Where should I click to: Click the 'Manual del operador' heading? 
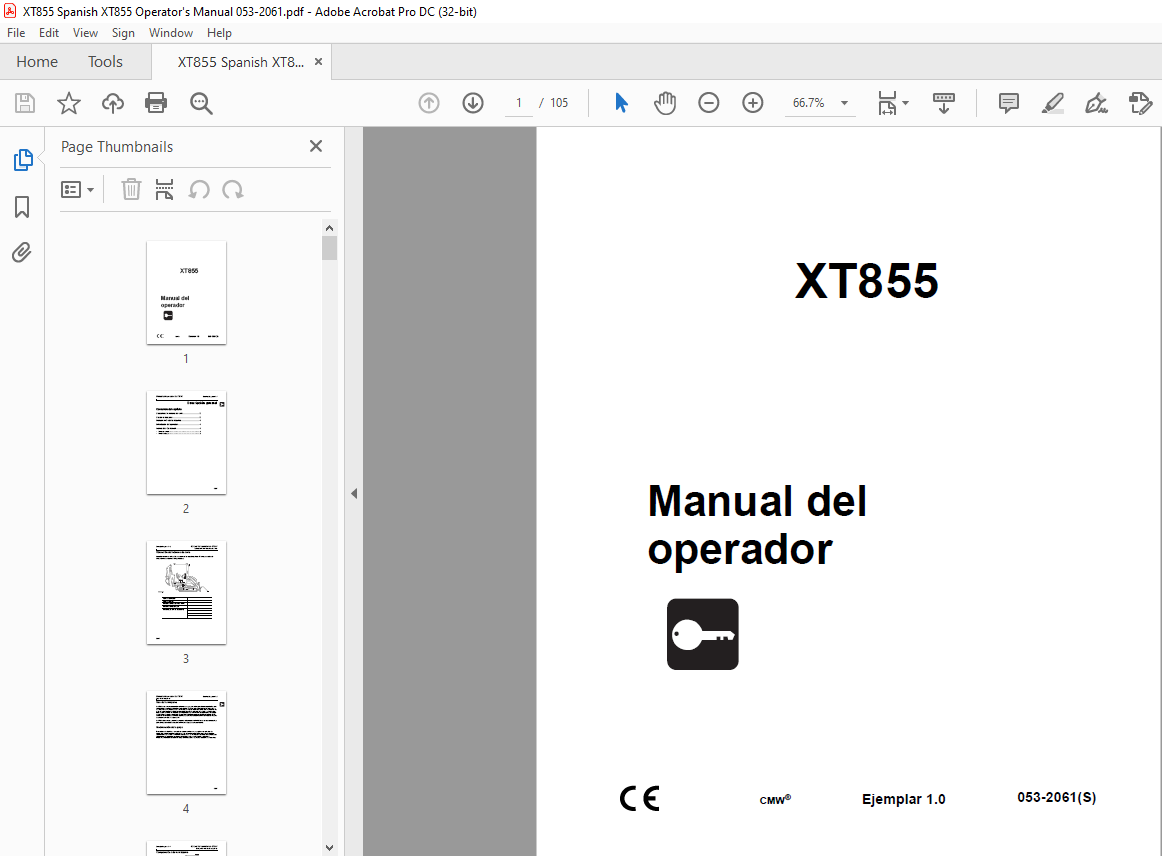tap(757, 525)
